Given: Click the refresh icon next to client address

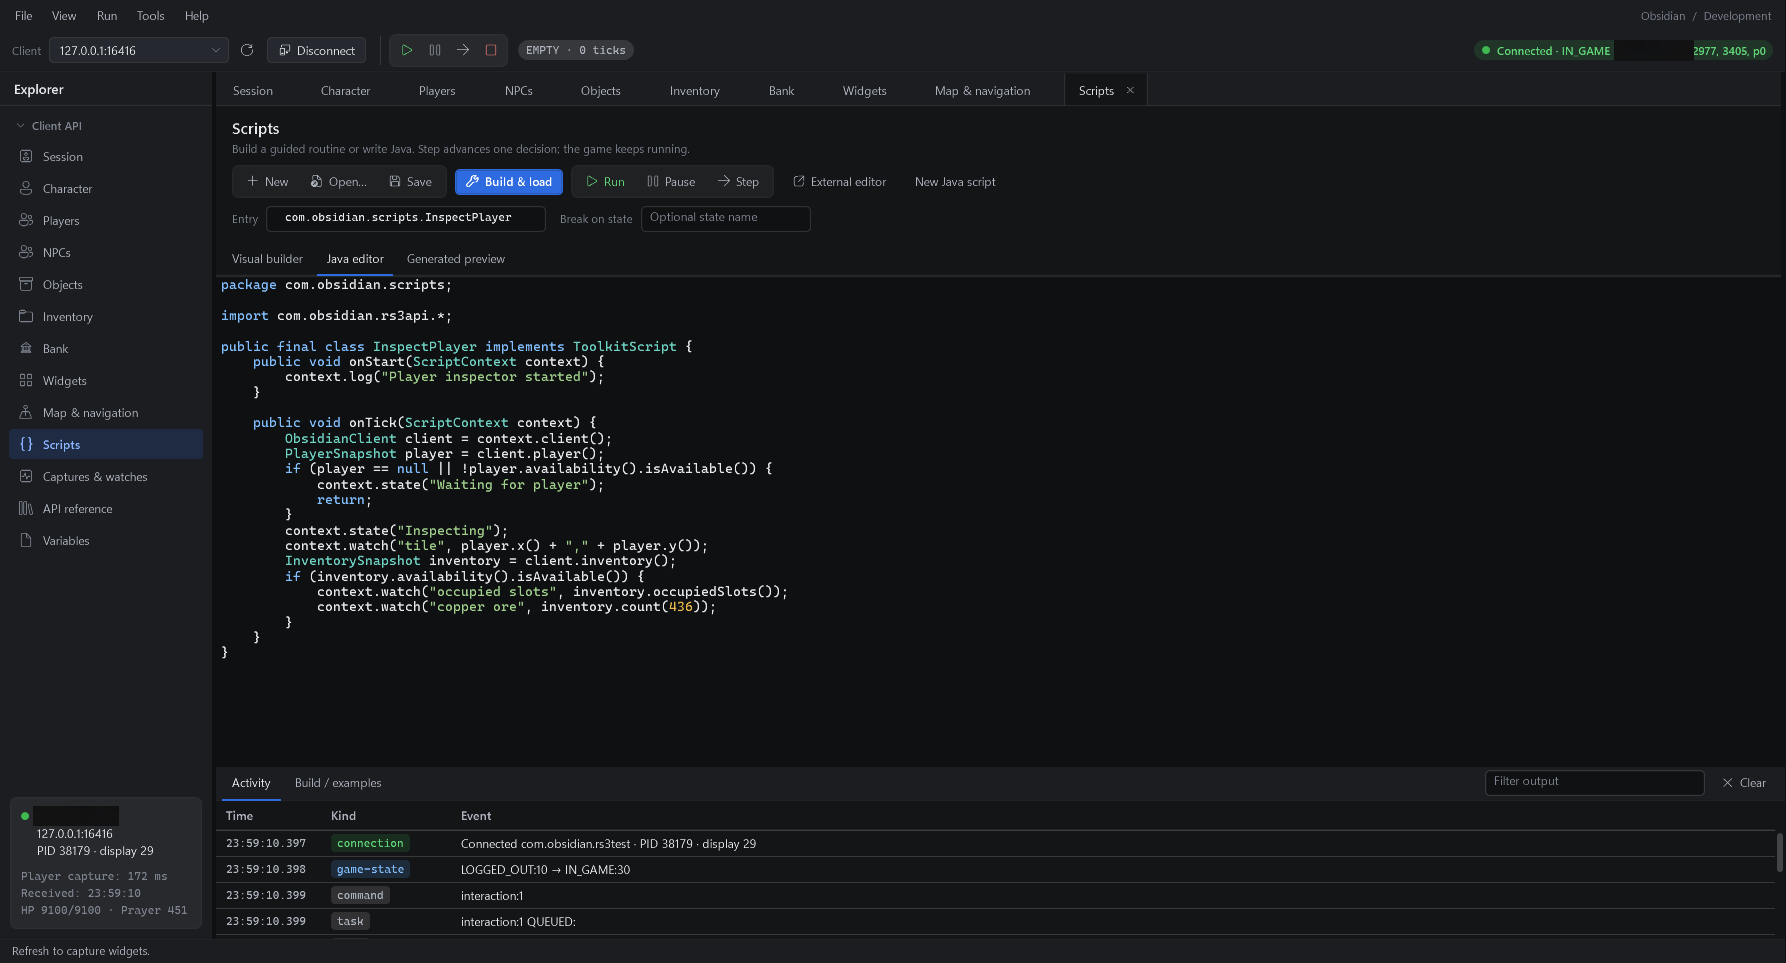Looking at the screenshot, I should click(247, 50).
